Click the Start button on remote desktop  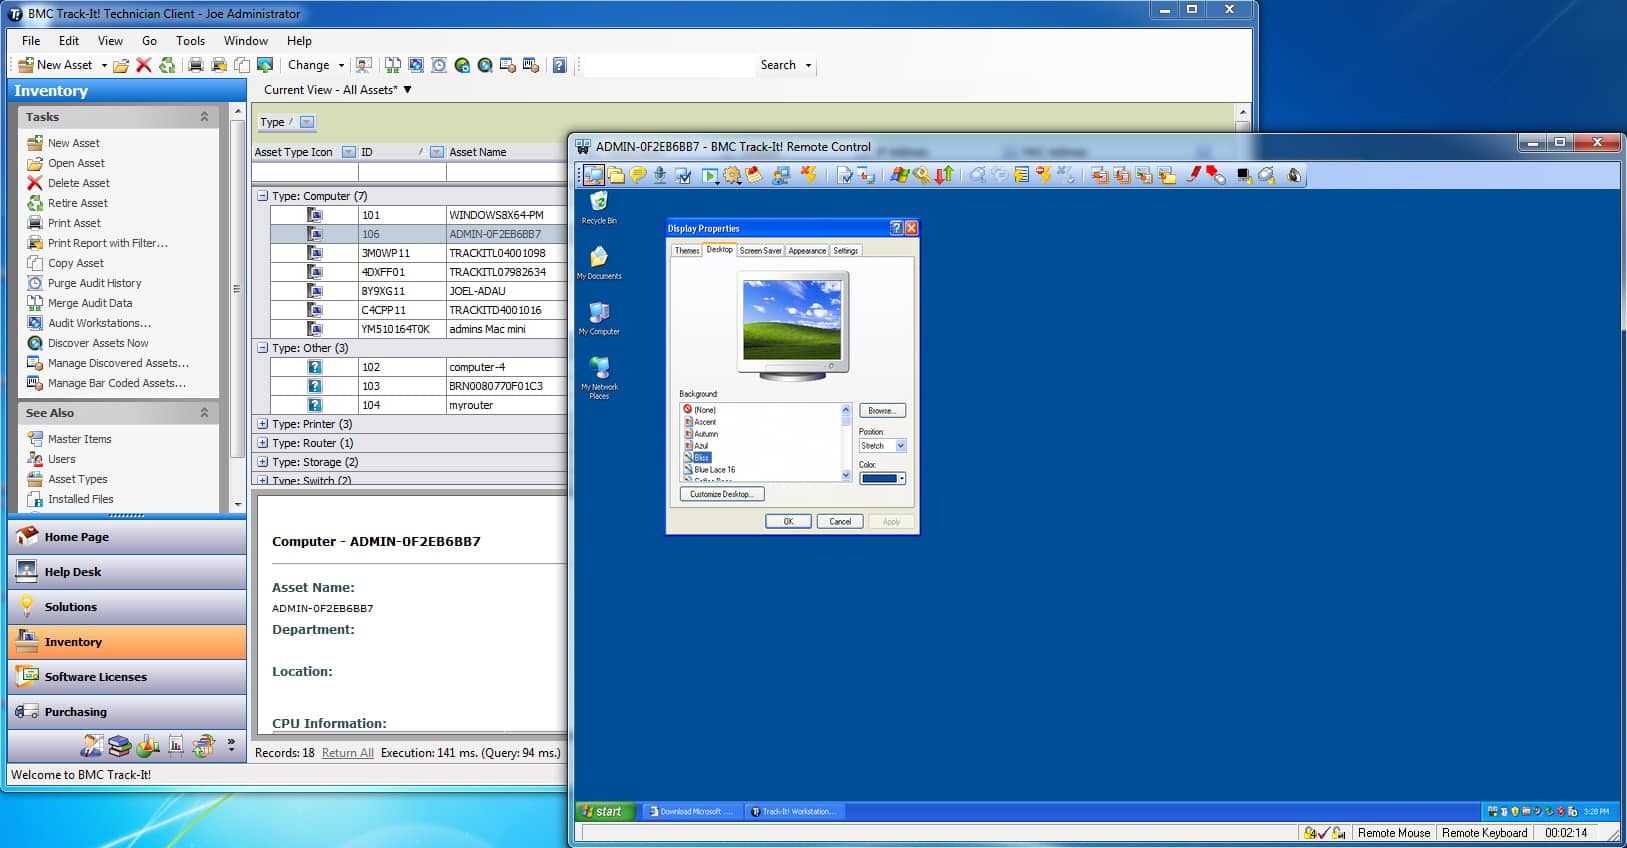[x=605, y=811]
